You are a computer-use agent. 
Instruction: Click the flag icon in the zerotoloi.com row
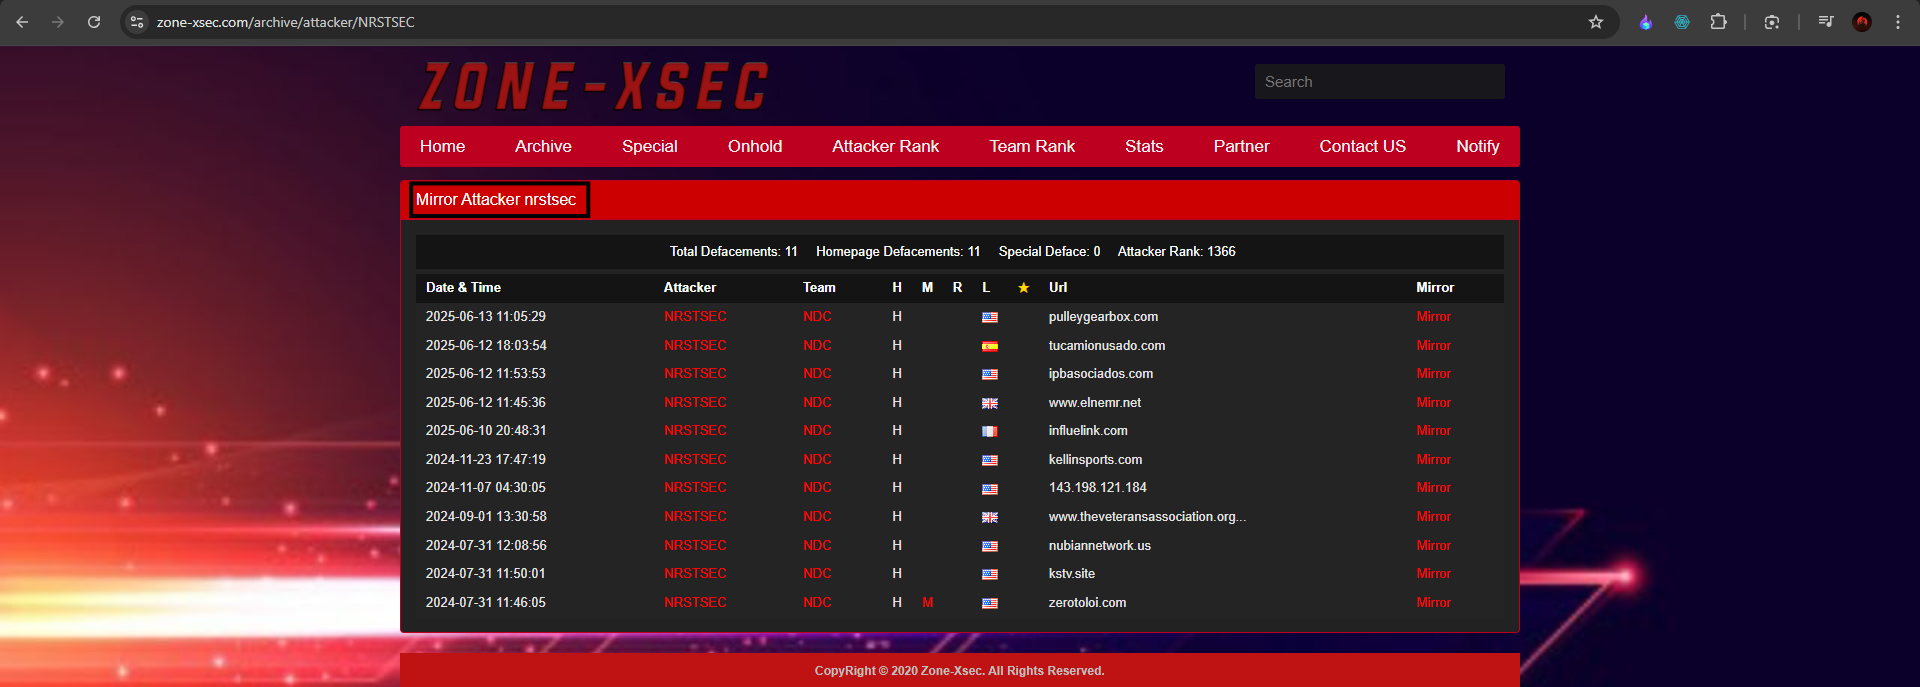point(990,603)
